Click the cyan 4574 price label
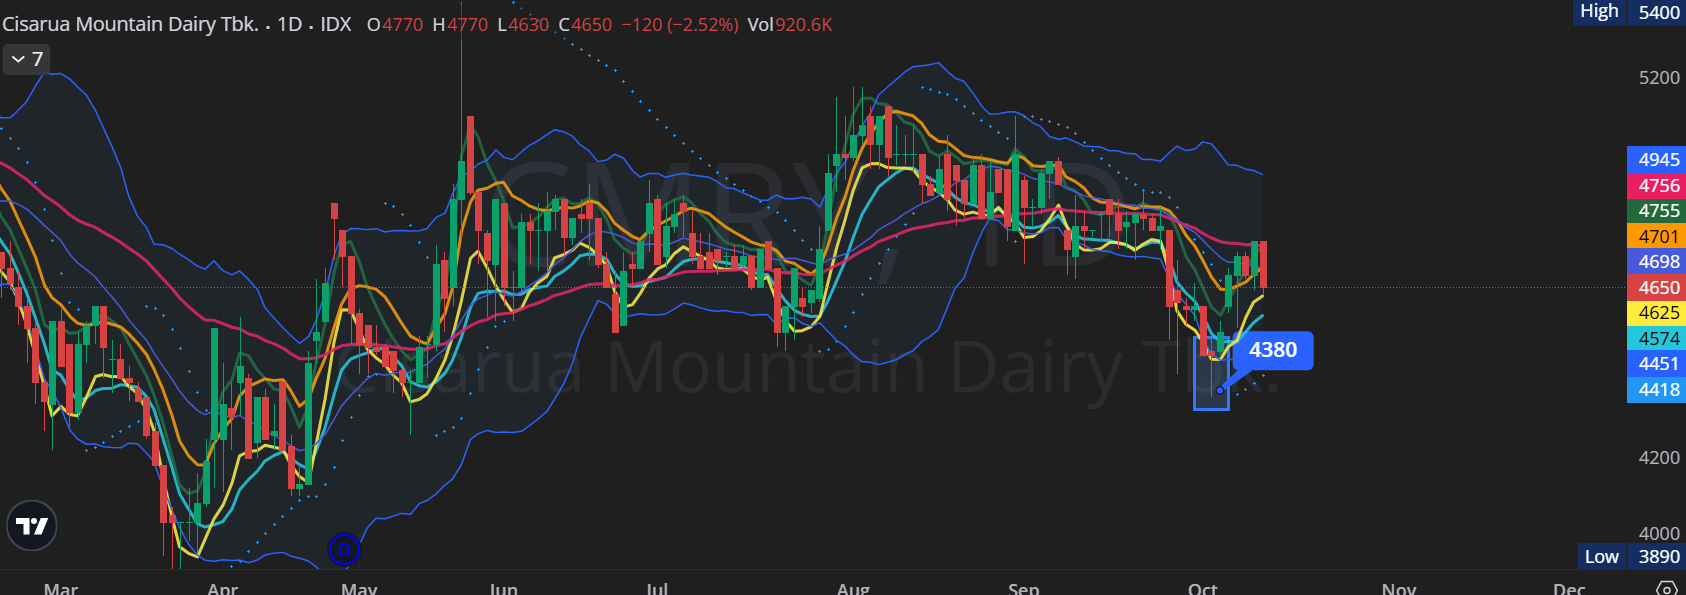This screenshot has height=595, width=1686. tap(1657, 339)
